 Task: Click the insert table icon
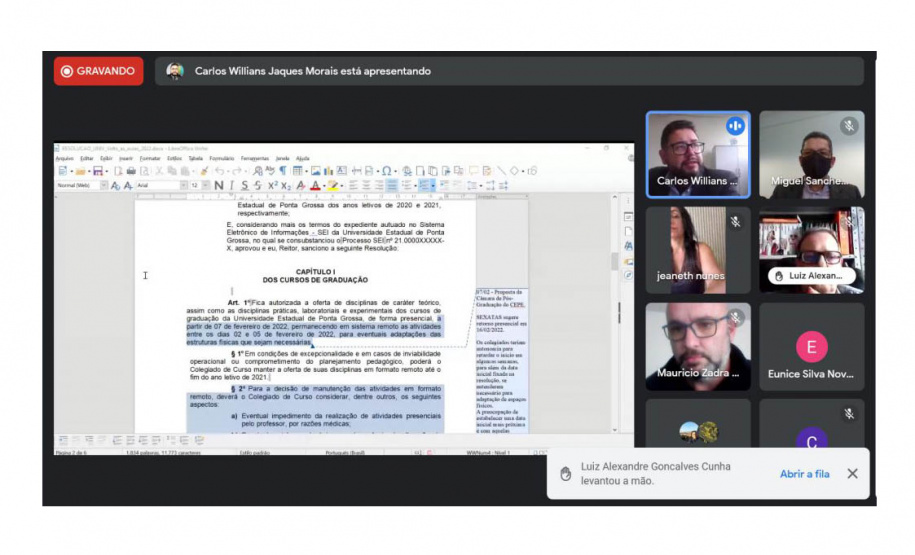point(298,171)
